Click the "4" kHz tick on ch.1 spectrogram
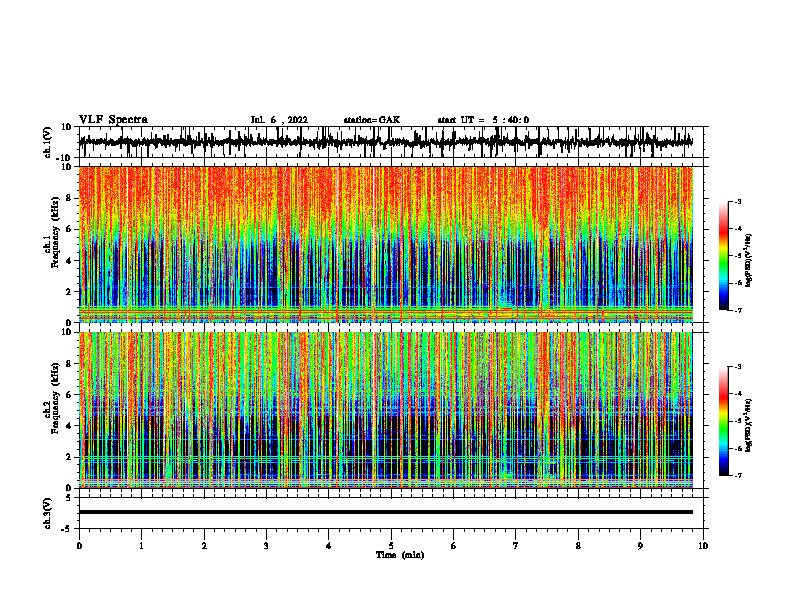The width and height of the screenshot is (792, 612). (x=69, y=261)
